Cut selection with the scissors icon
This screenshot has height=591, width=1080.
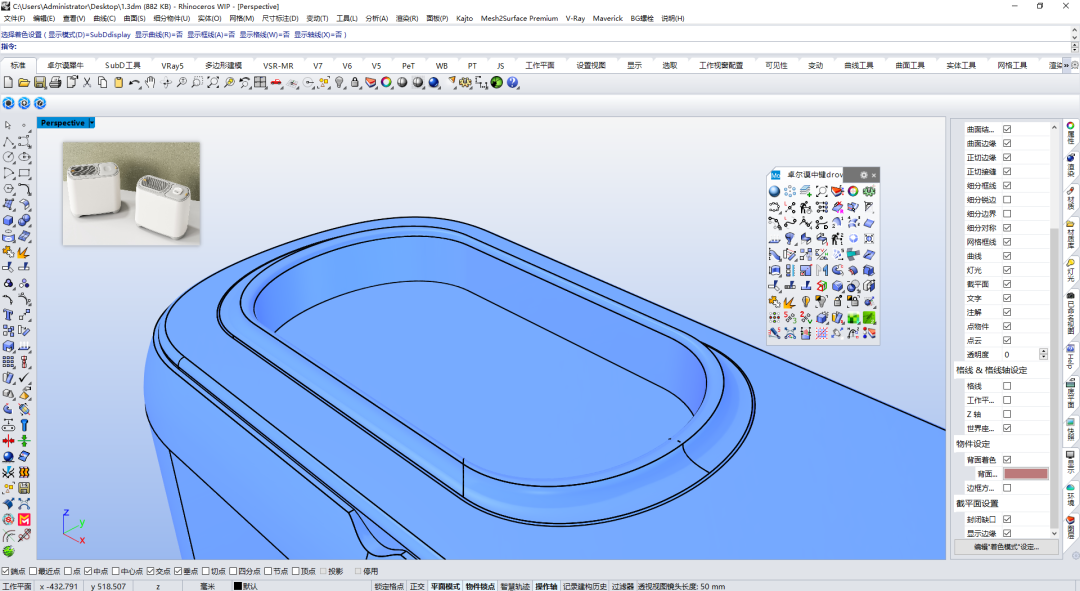[87, 83]
